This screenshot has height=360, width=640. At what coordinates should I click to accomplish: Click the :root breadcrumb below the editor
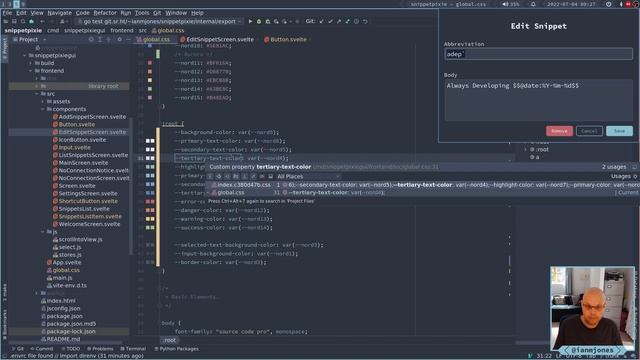(170, 340)
